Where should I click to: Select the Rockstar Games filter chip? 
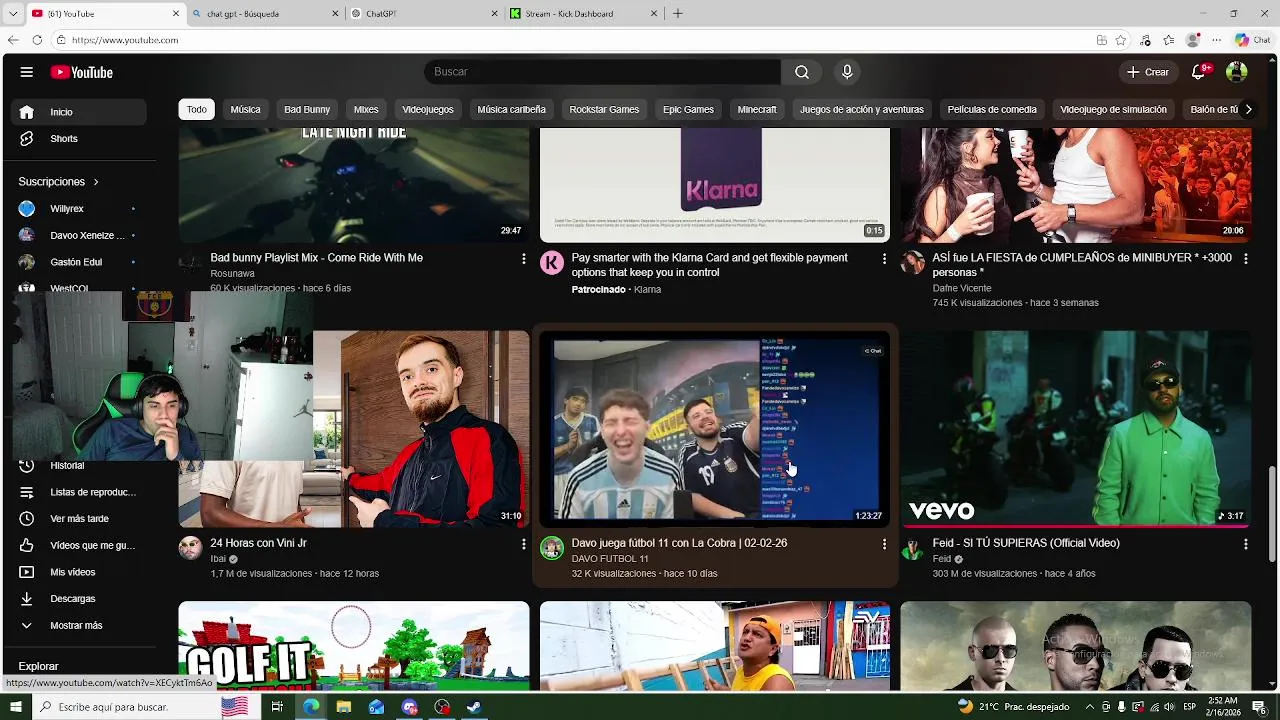click(604, 109)
